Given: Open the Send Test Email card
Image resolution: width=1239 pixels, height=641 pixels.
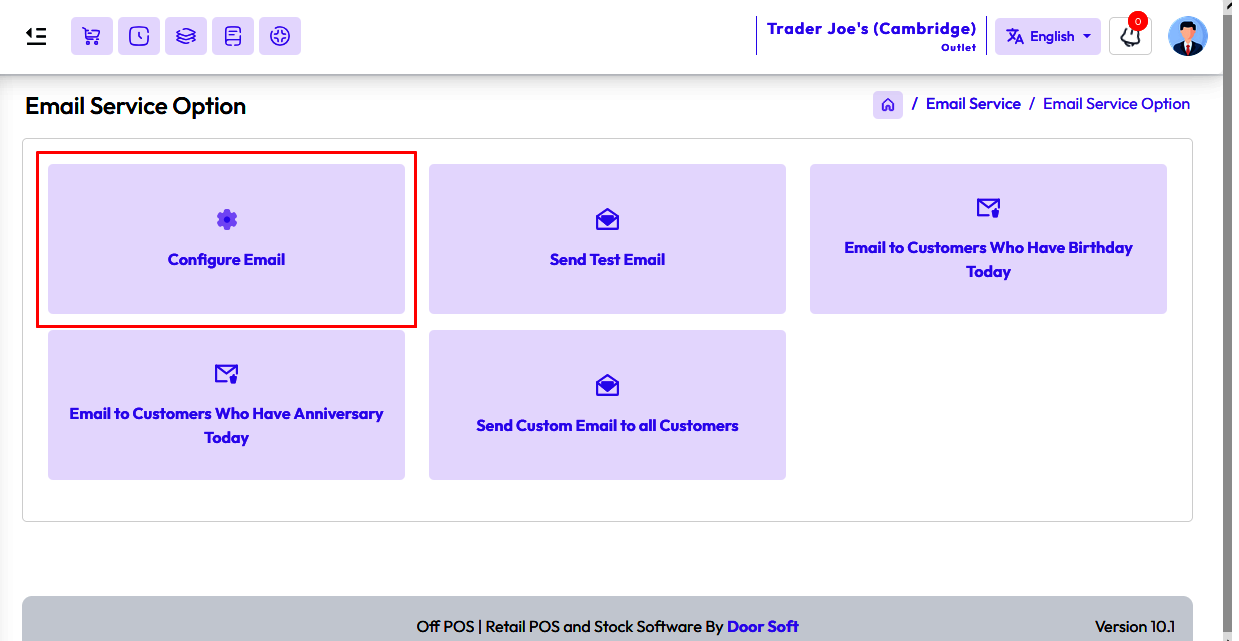Looking at the screenshot, I should (607, 239).
